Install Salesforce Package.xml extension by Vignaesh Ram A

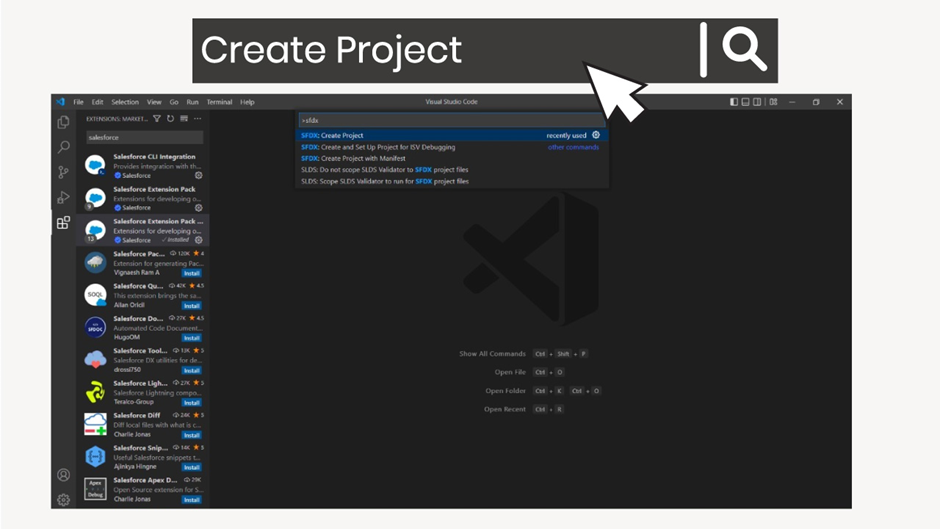tap(192, 273)
